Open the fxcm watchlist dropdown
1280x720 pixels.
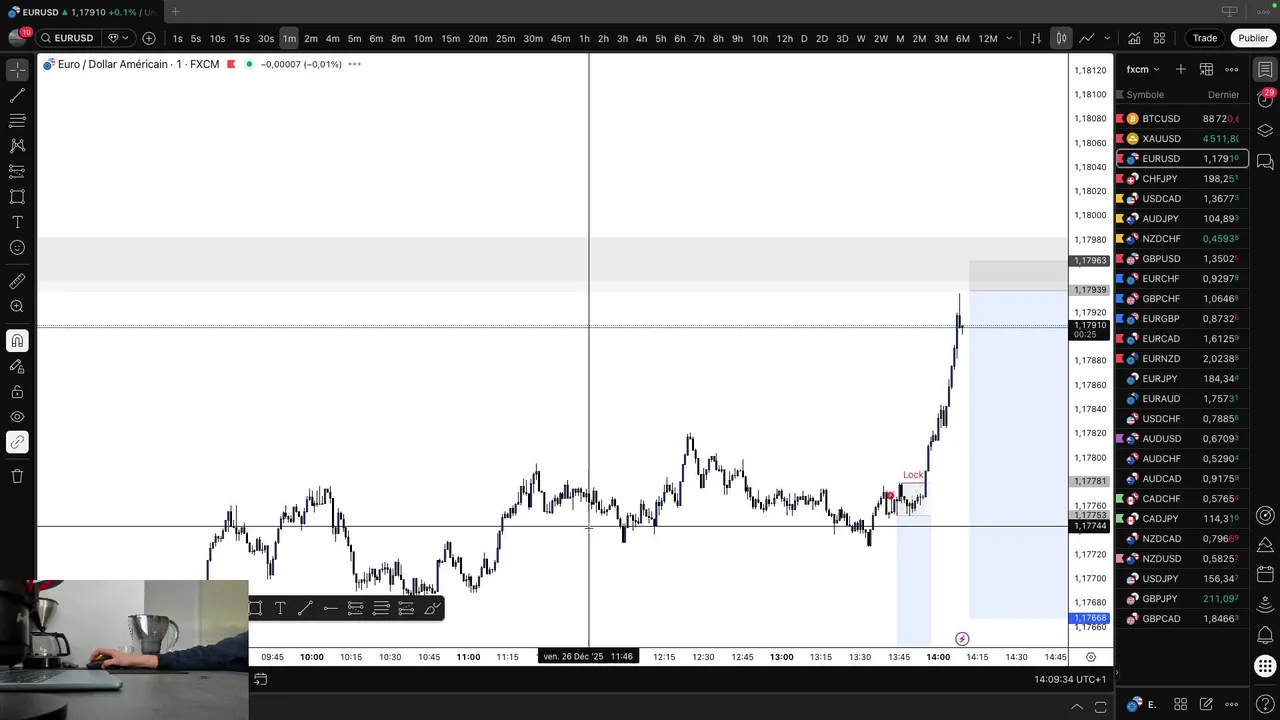(x=1143, y=69)
